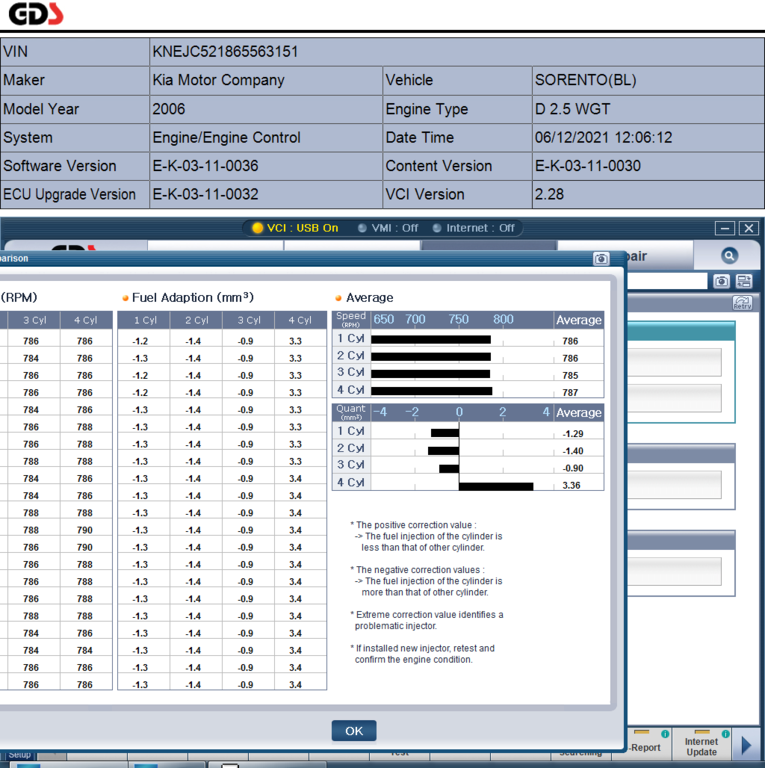Click the Retry icon
This screenshot has height=768, width=765.
742,303
